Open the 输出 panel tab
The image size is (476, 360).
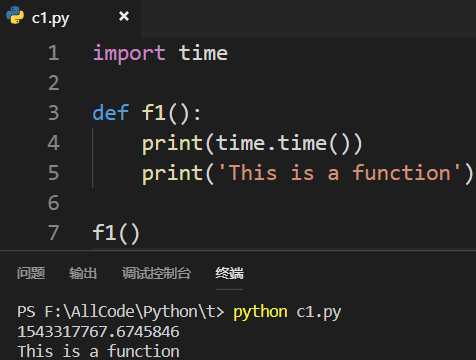[83, 273]
